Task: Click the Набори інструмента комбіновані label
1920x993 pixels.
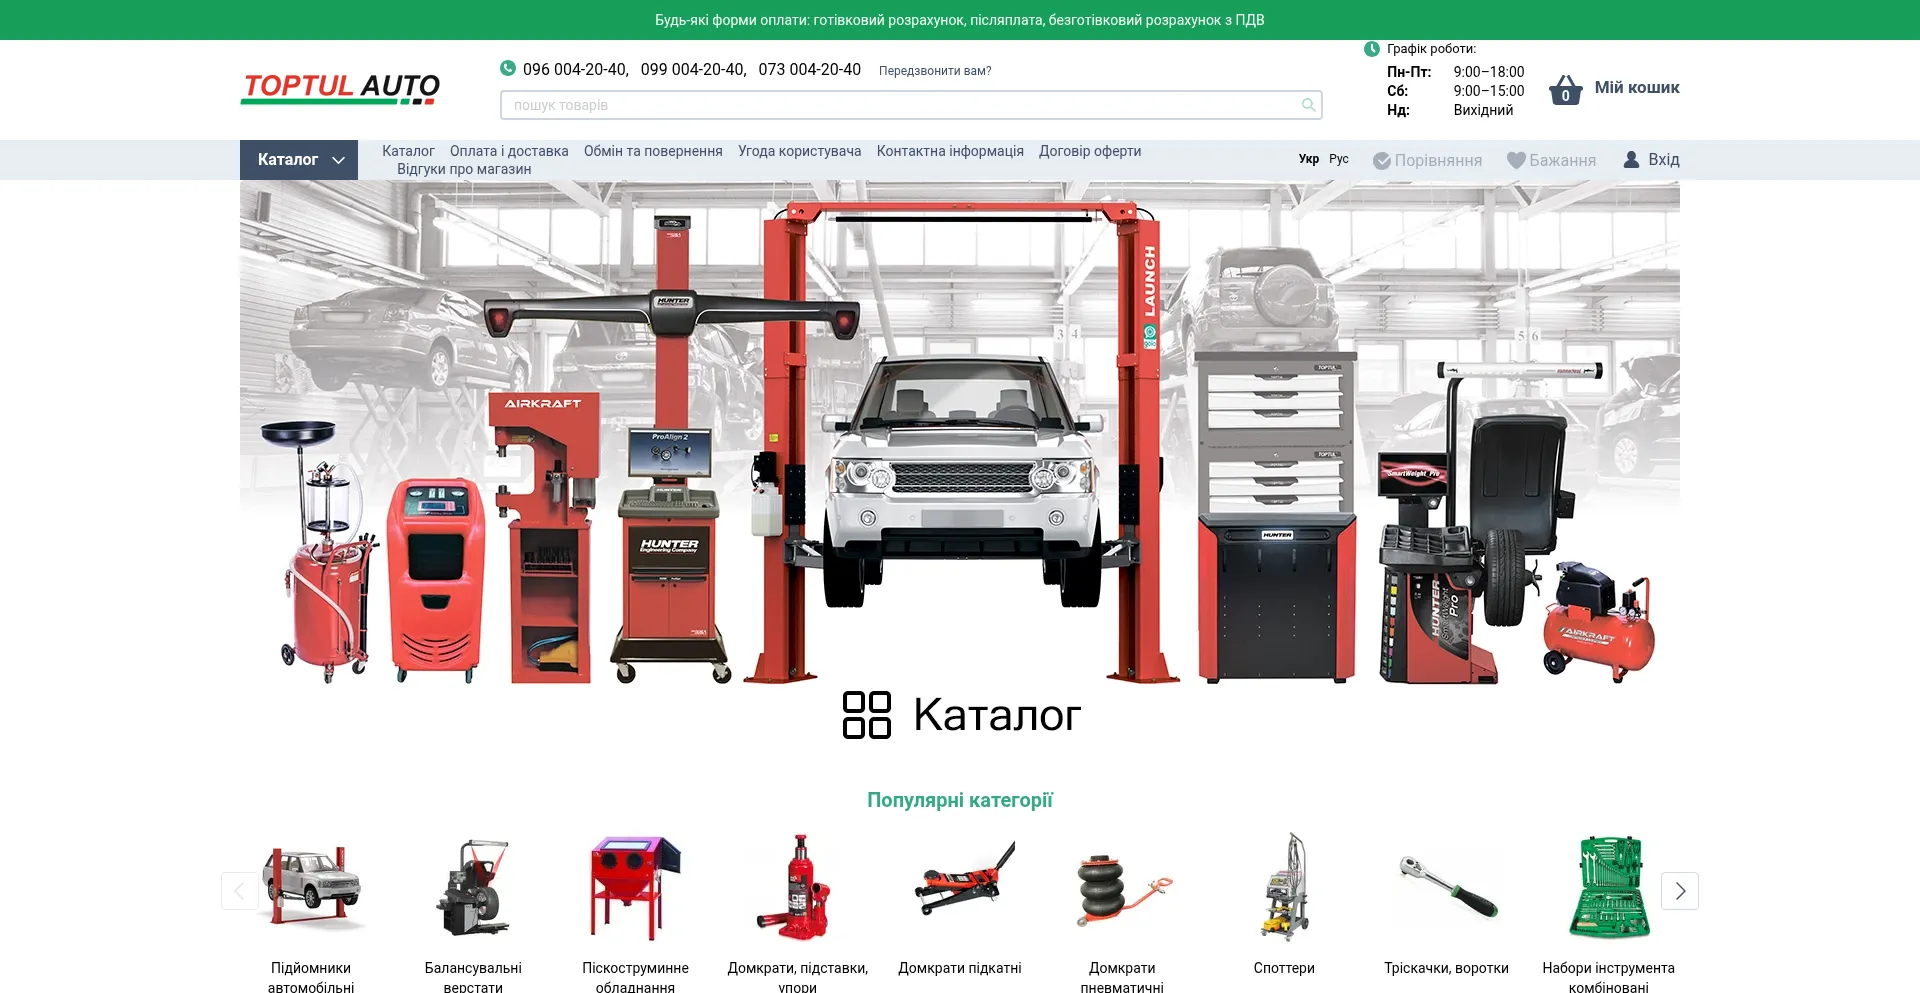Action: click(1609, 977)
